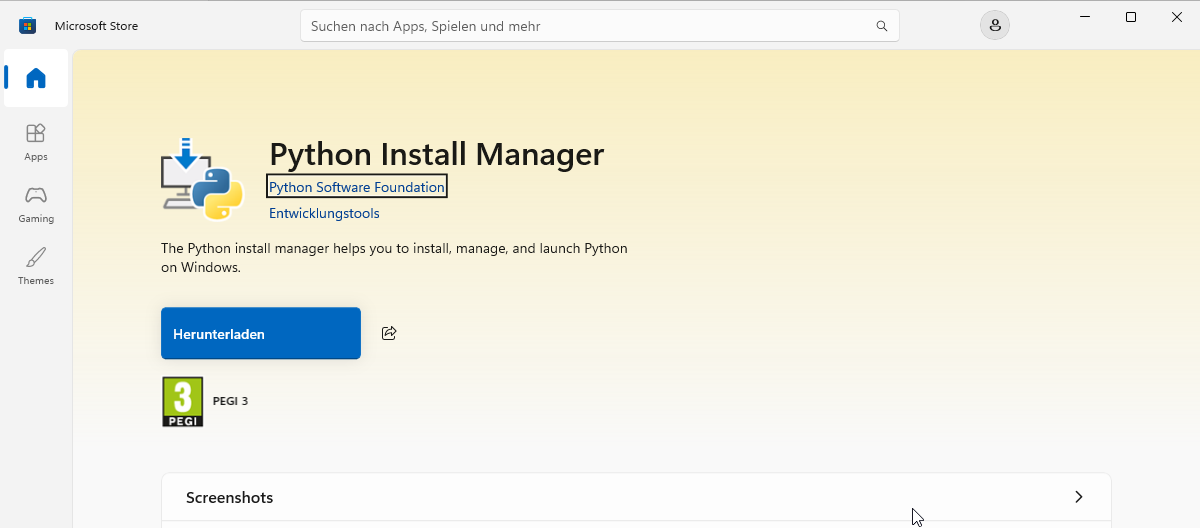Open the Entwicklungstools category link

click(x=324, y=214)
